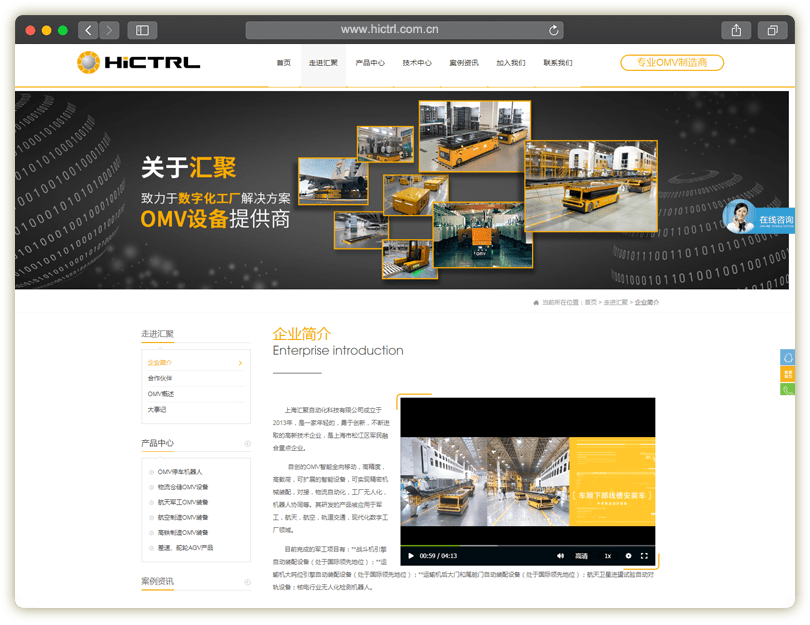Screen dimensions: 810x625
Task: Open 在线咨询 online consultation button
Action: click(760, 218)
